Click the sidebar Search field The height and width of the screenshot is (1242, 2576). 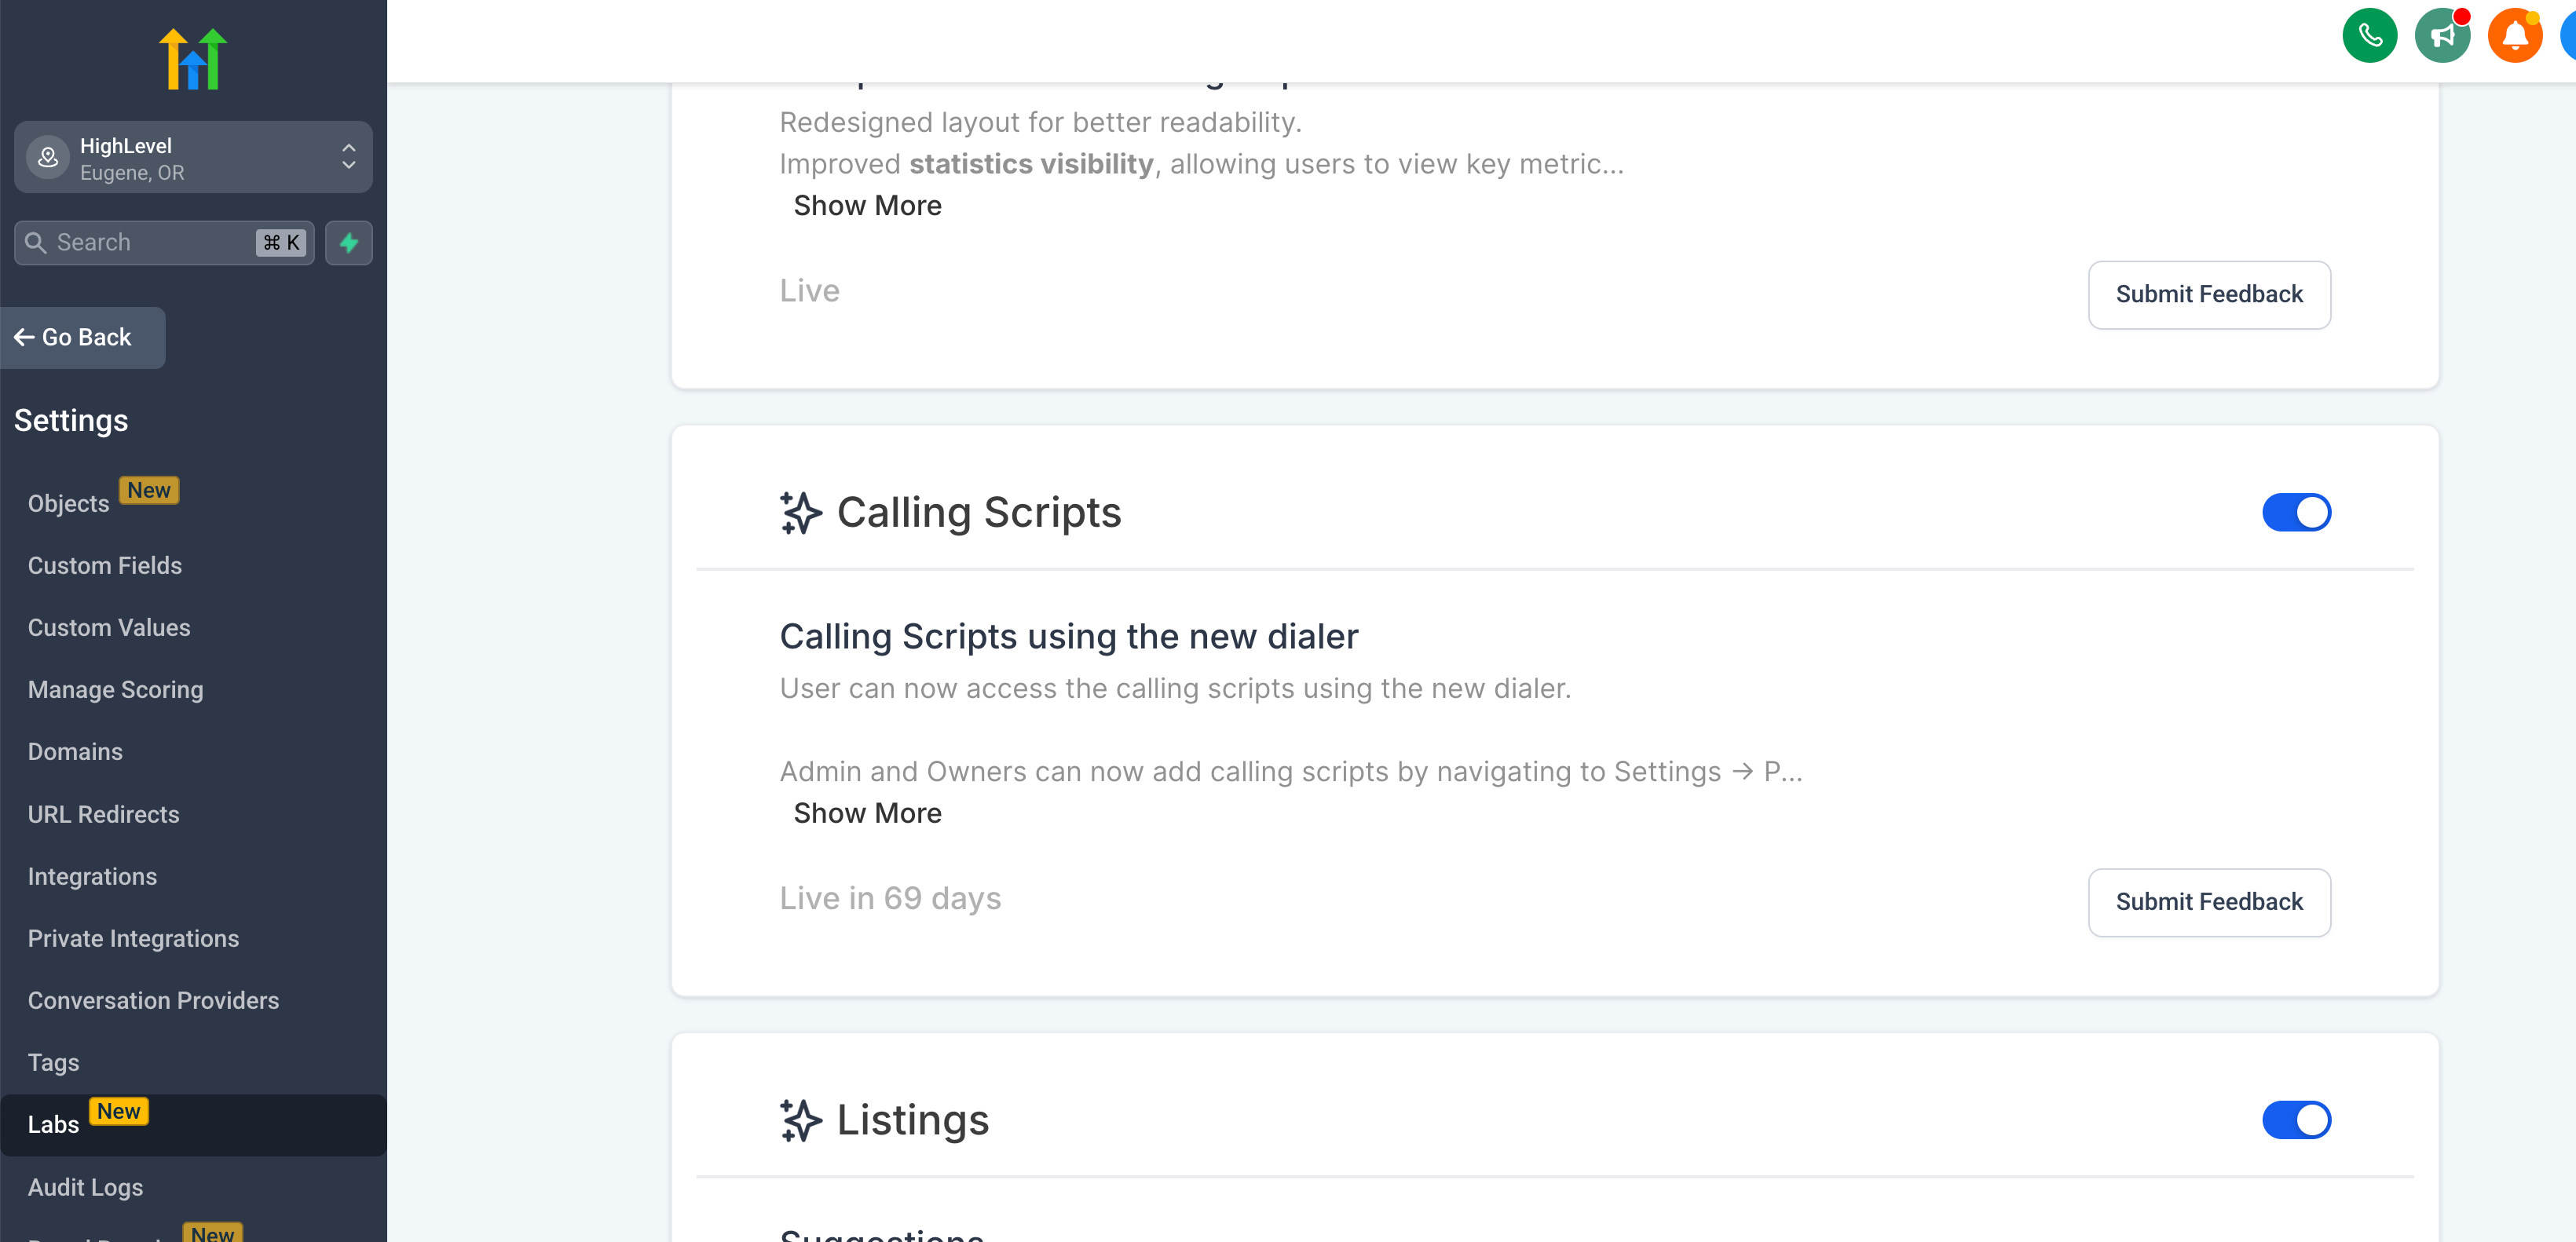click(150, 243)
